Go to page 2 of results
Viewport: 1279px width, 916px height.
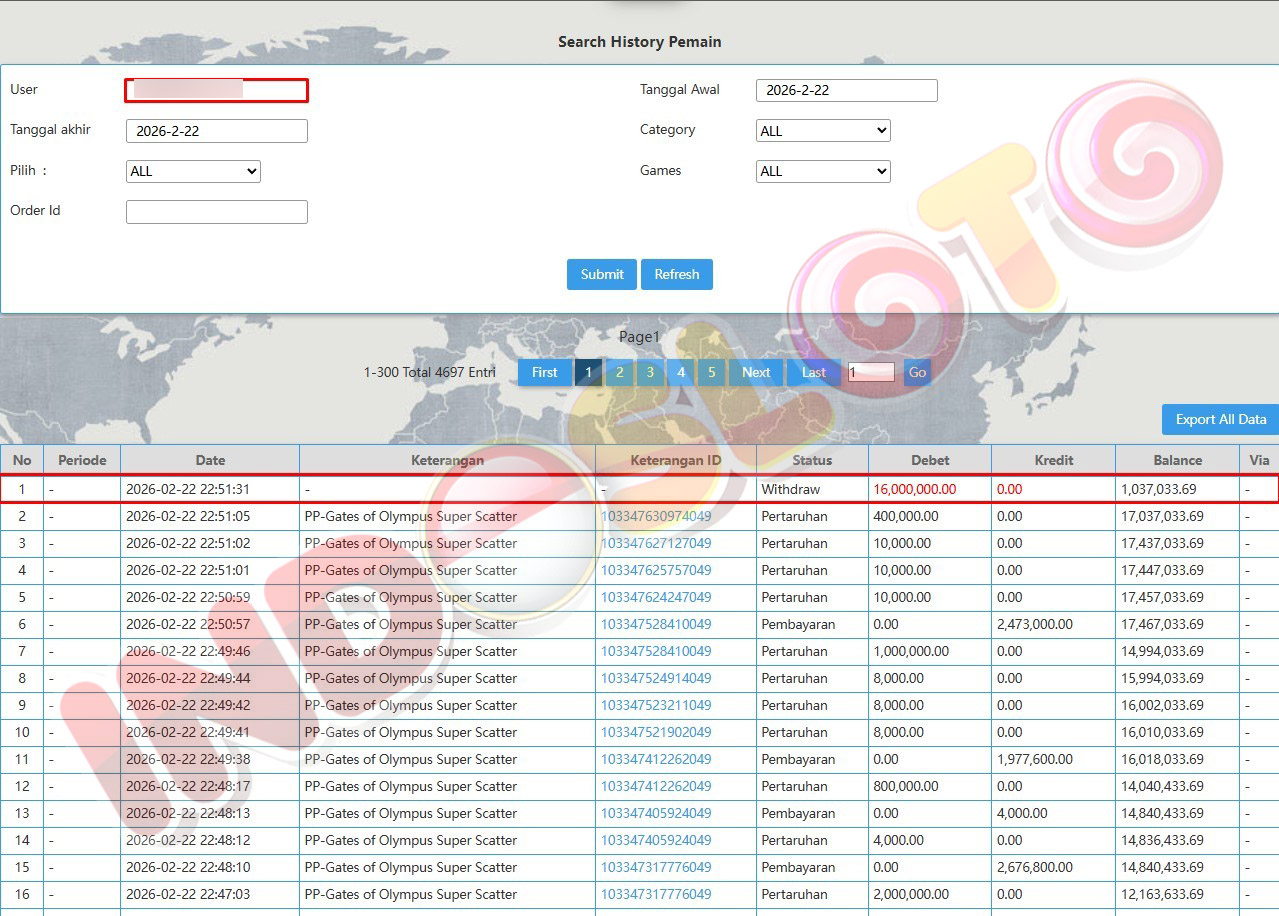click(619, 372)
